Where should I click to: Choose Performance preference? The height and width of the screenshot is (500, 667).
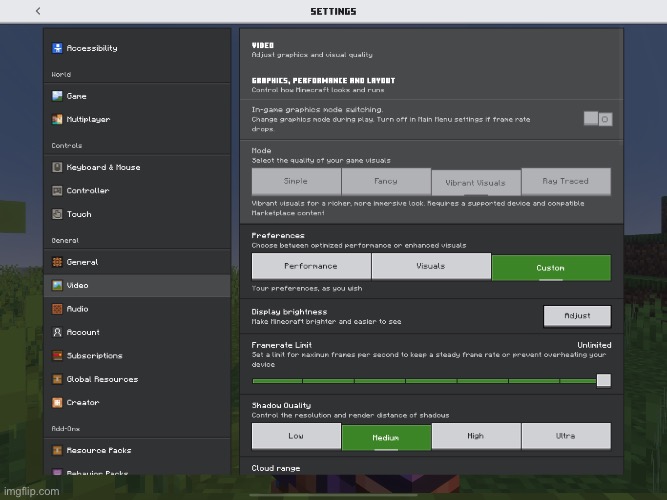click(311, 266)
